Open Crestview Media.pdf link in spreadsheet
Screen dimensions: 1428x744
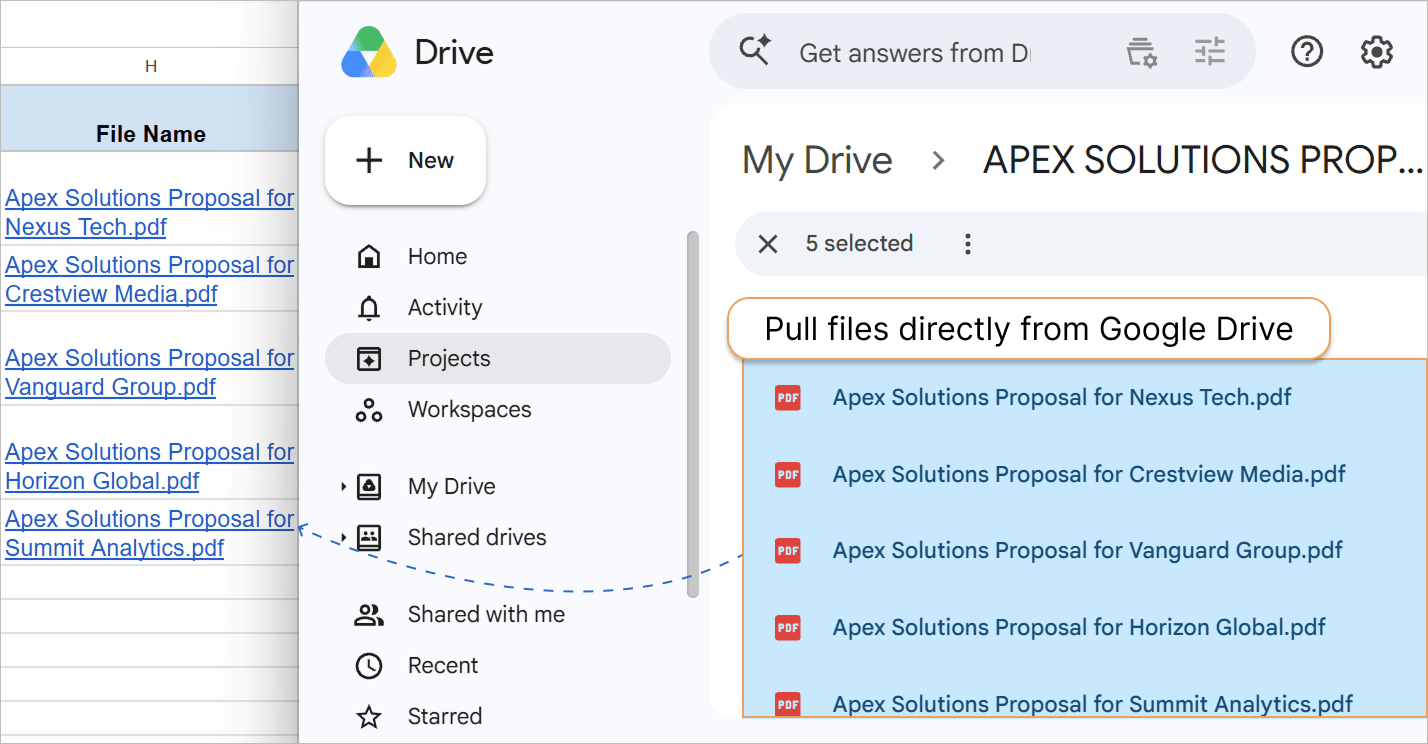[x=149, y=279]
